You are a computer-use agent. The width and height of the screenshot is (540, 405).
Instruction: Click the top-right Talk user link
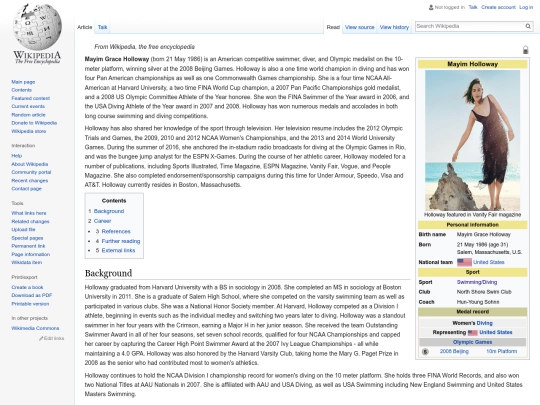coord(473,7)
